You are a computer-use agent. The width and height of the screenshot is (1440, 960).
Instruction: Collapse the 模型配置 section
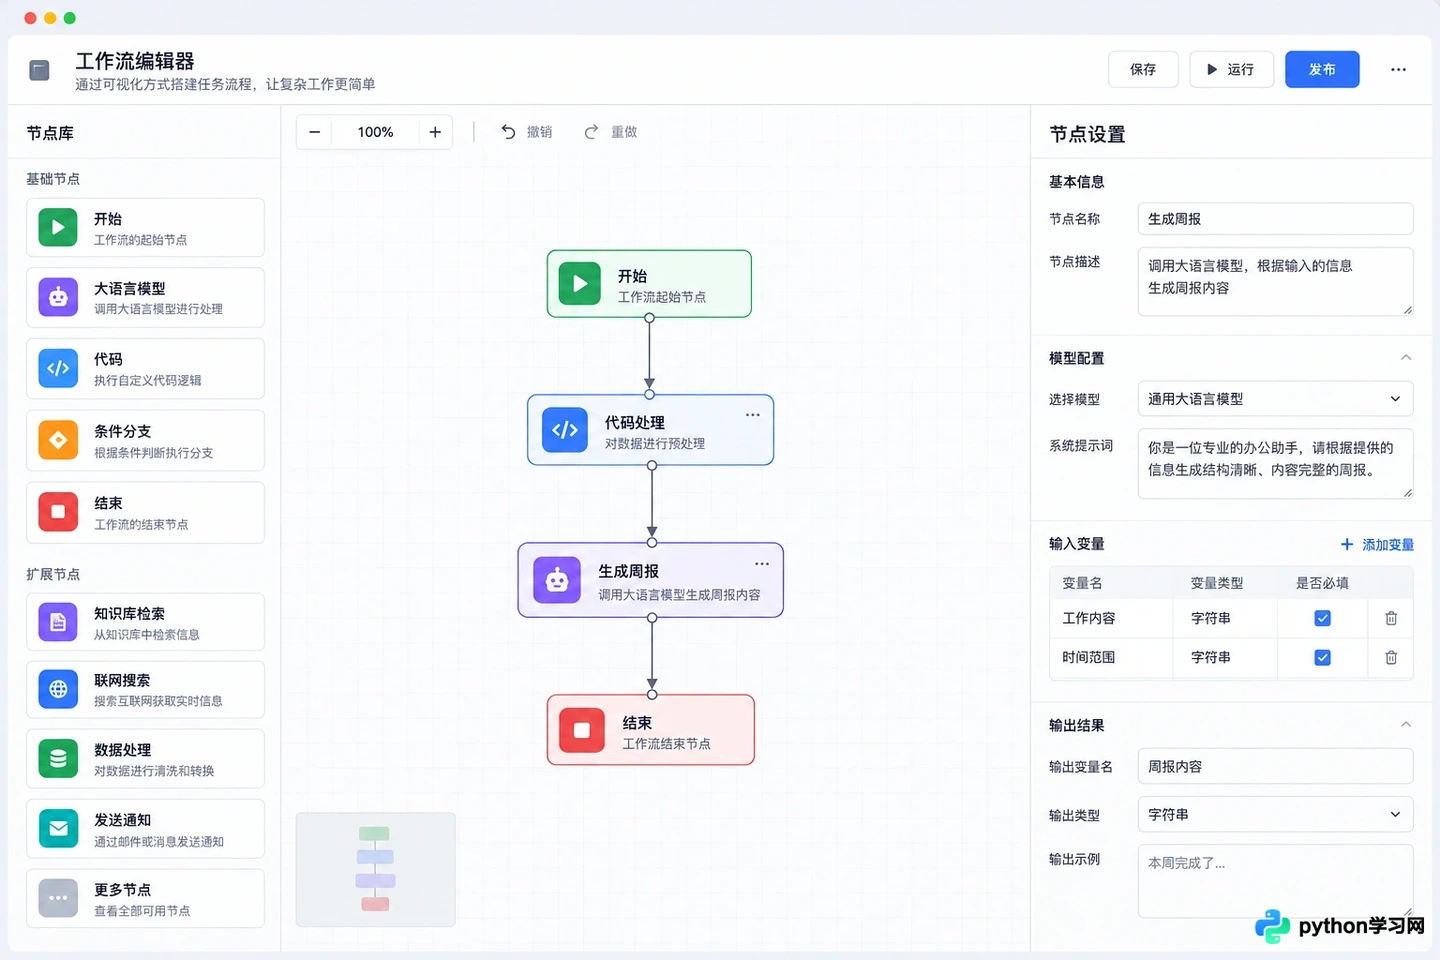(x=1406, y=357)
